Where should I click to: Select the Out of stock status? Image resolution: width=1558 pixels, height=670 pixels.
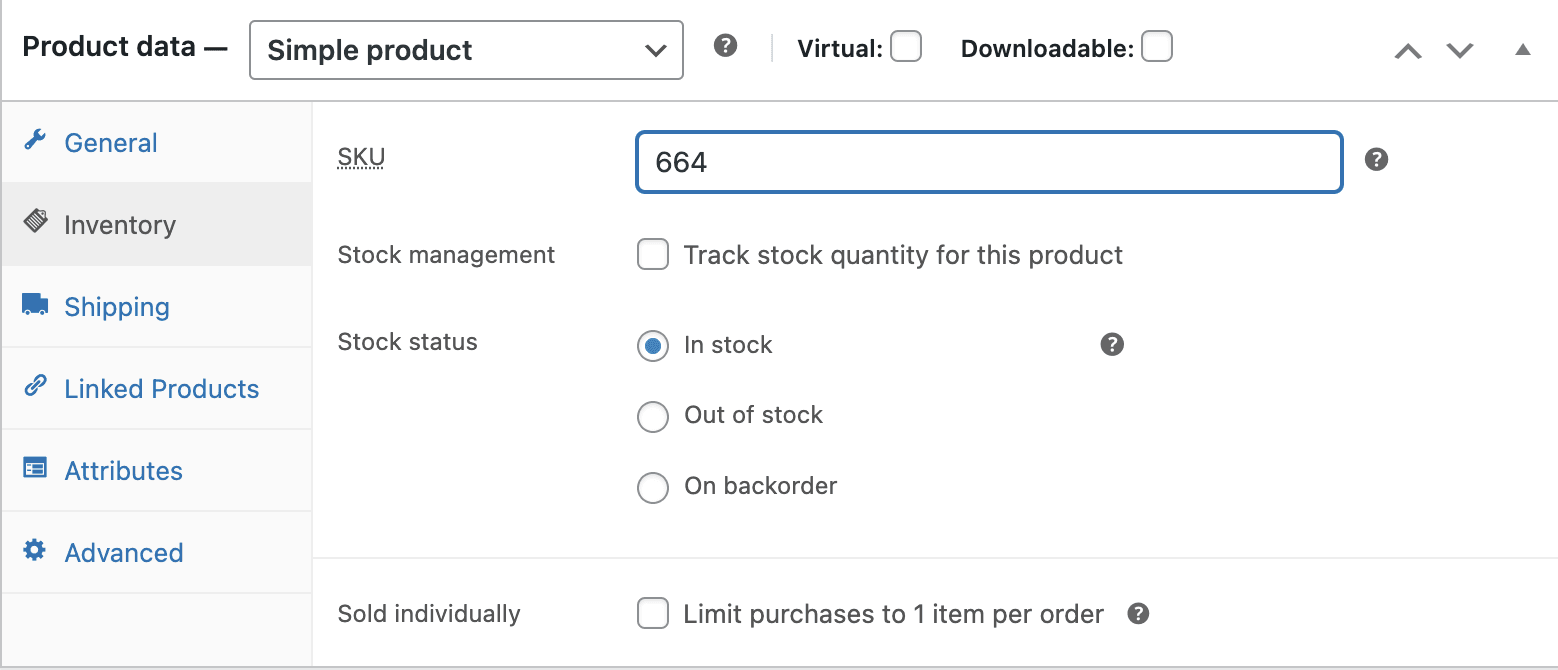tap(653, 416)
